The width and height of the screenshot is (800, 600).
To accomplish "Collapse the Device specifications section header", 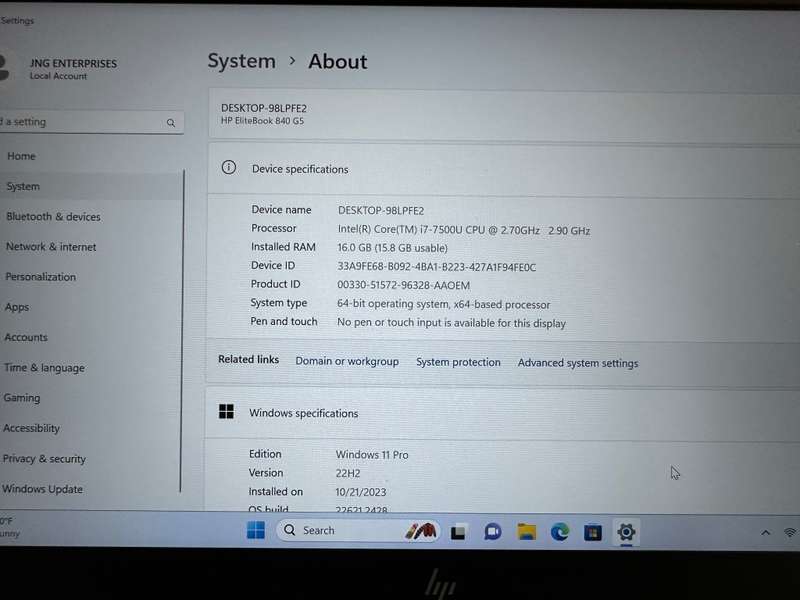I will 503,169.
